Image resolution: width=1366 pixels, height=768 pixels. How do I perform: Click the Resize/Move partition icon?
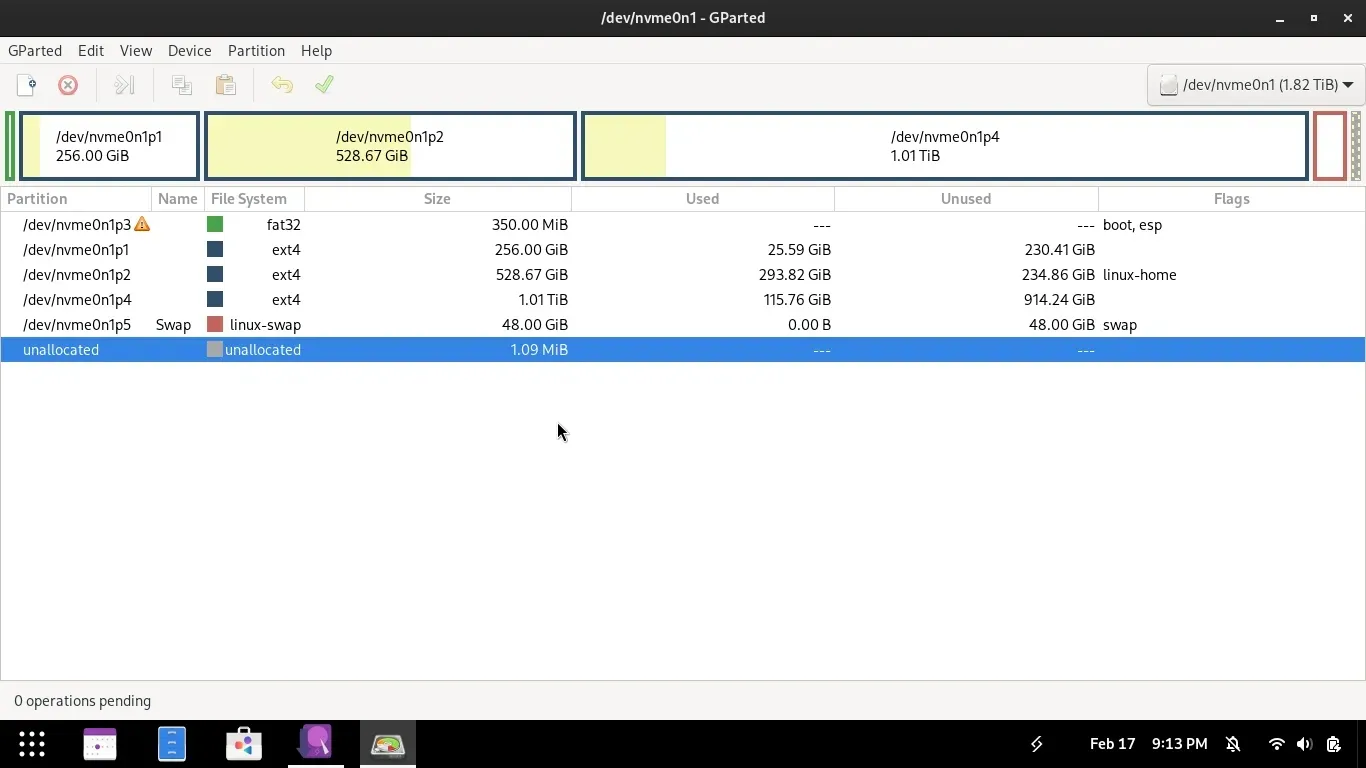point(124,85)
